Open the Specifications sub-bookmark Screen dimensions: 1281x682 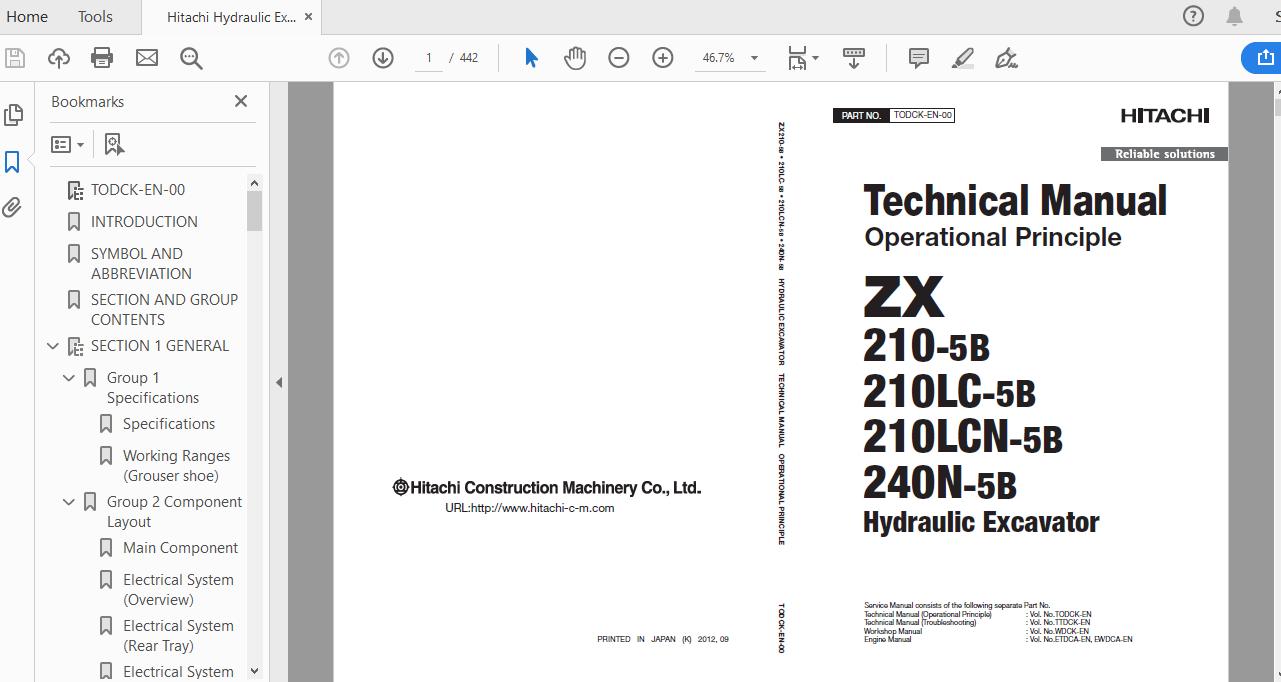click(169, 424)
